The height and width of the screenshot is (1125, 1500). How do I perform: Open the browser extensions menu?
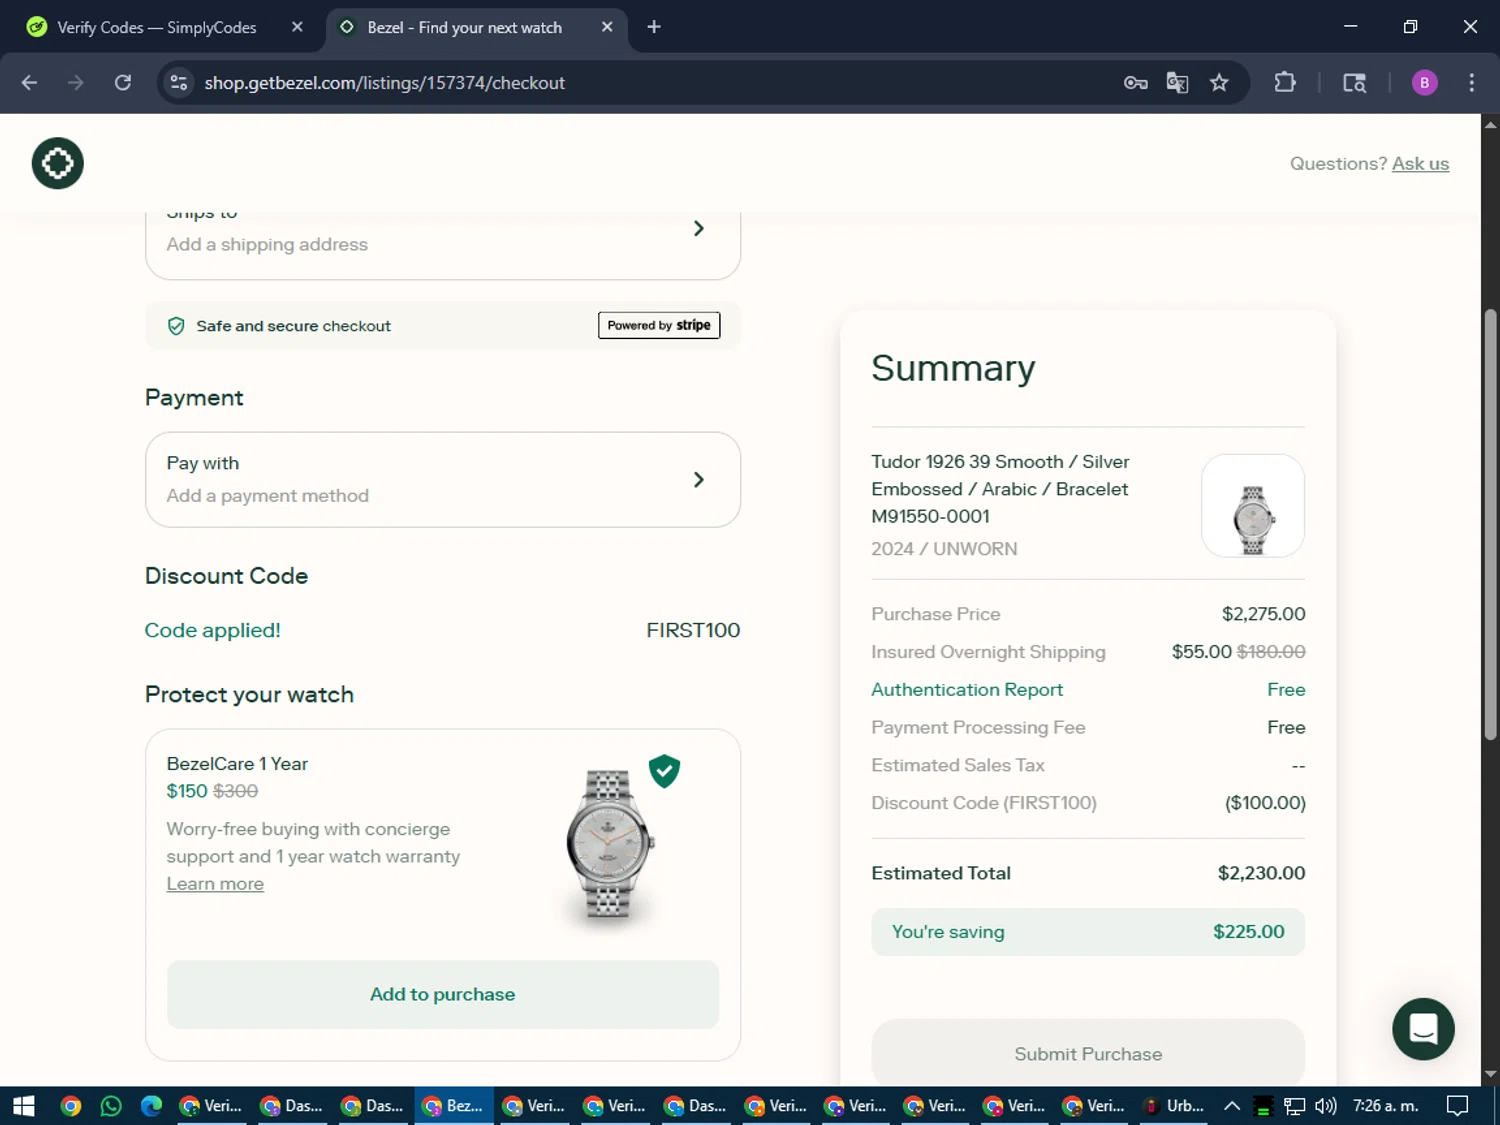1285,83
